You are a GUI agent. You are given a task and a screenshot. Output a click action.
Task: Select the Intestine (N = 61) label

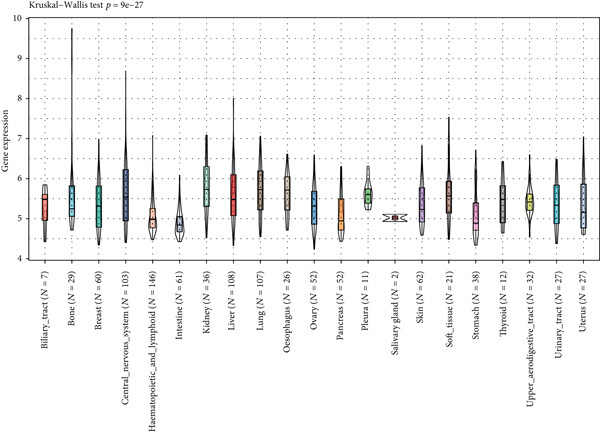coord(179,305)
